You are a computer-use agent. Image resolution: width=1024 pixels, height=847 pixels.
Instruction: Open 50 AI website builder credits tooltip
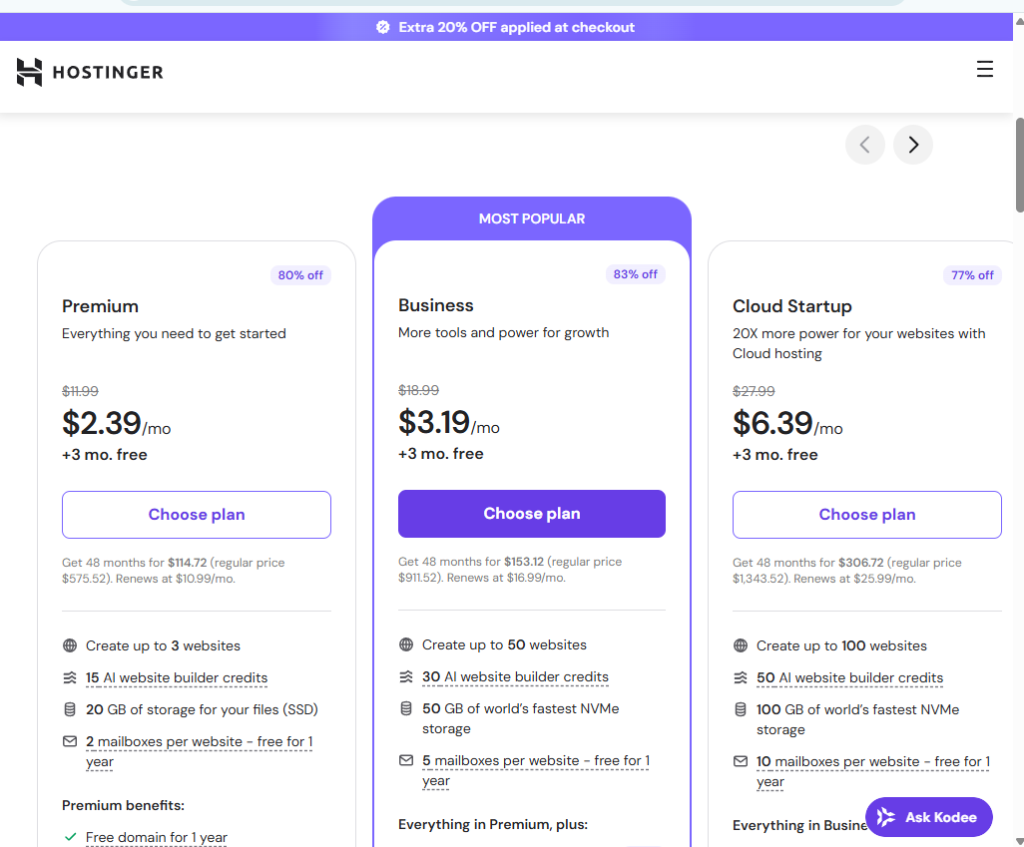point(850,678)
